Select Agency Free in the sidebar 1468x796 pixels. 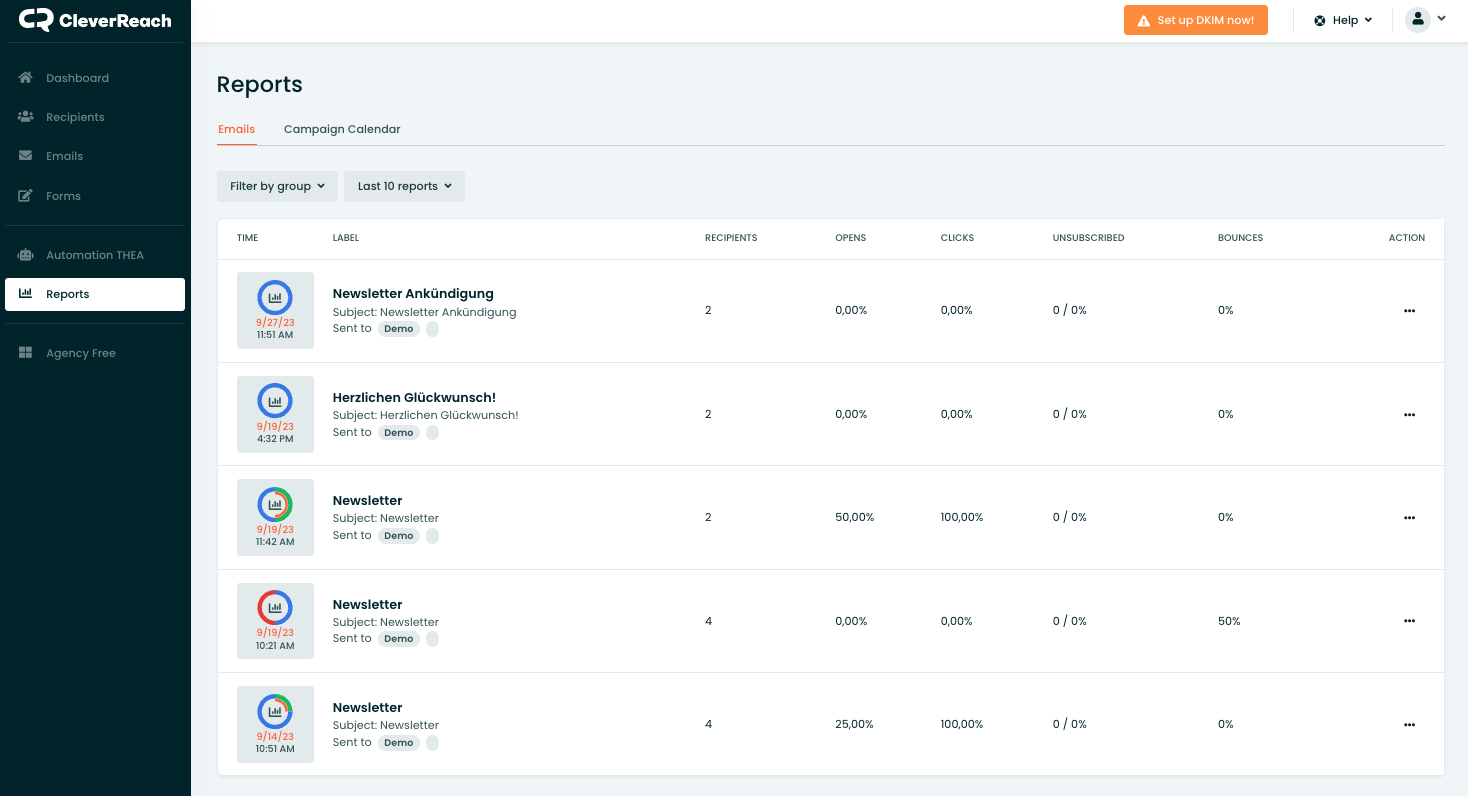(x=80, y=353)
